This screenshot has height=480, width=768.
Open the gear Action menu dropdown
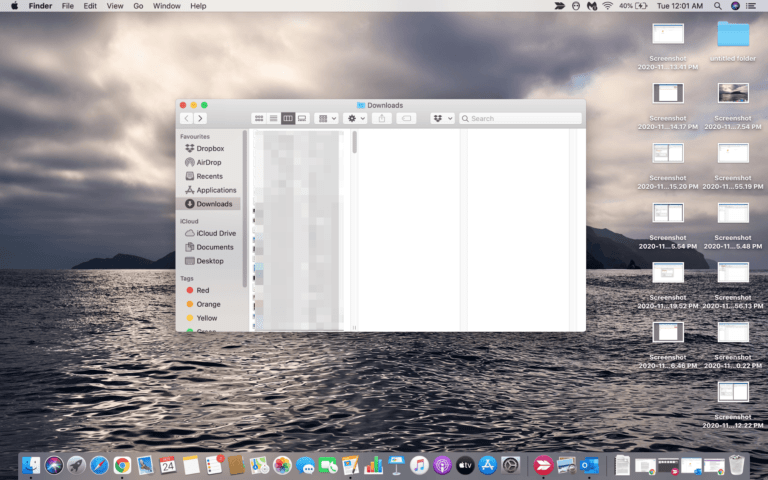click(x=355, y=118)
